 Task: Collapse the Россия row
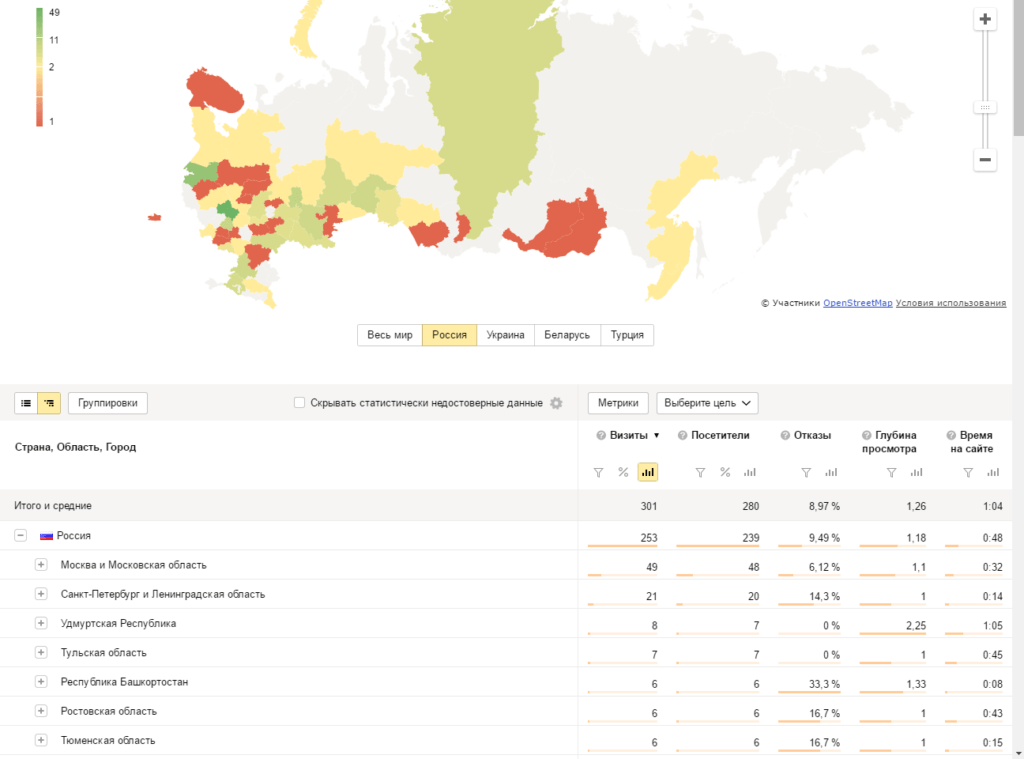(x=20, y=536)
